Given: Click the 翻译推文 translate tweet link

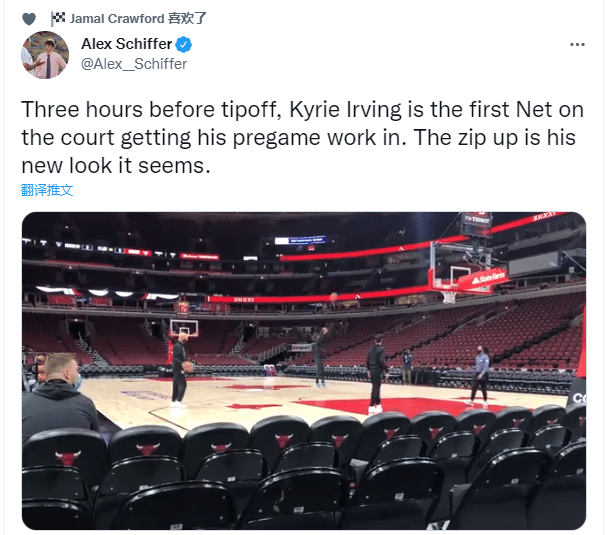Looking at the screenshot, I should [x=47, y=189].
